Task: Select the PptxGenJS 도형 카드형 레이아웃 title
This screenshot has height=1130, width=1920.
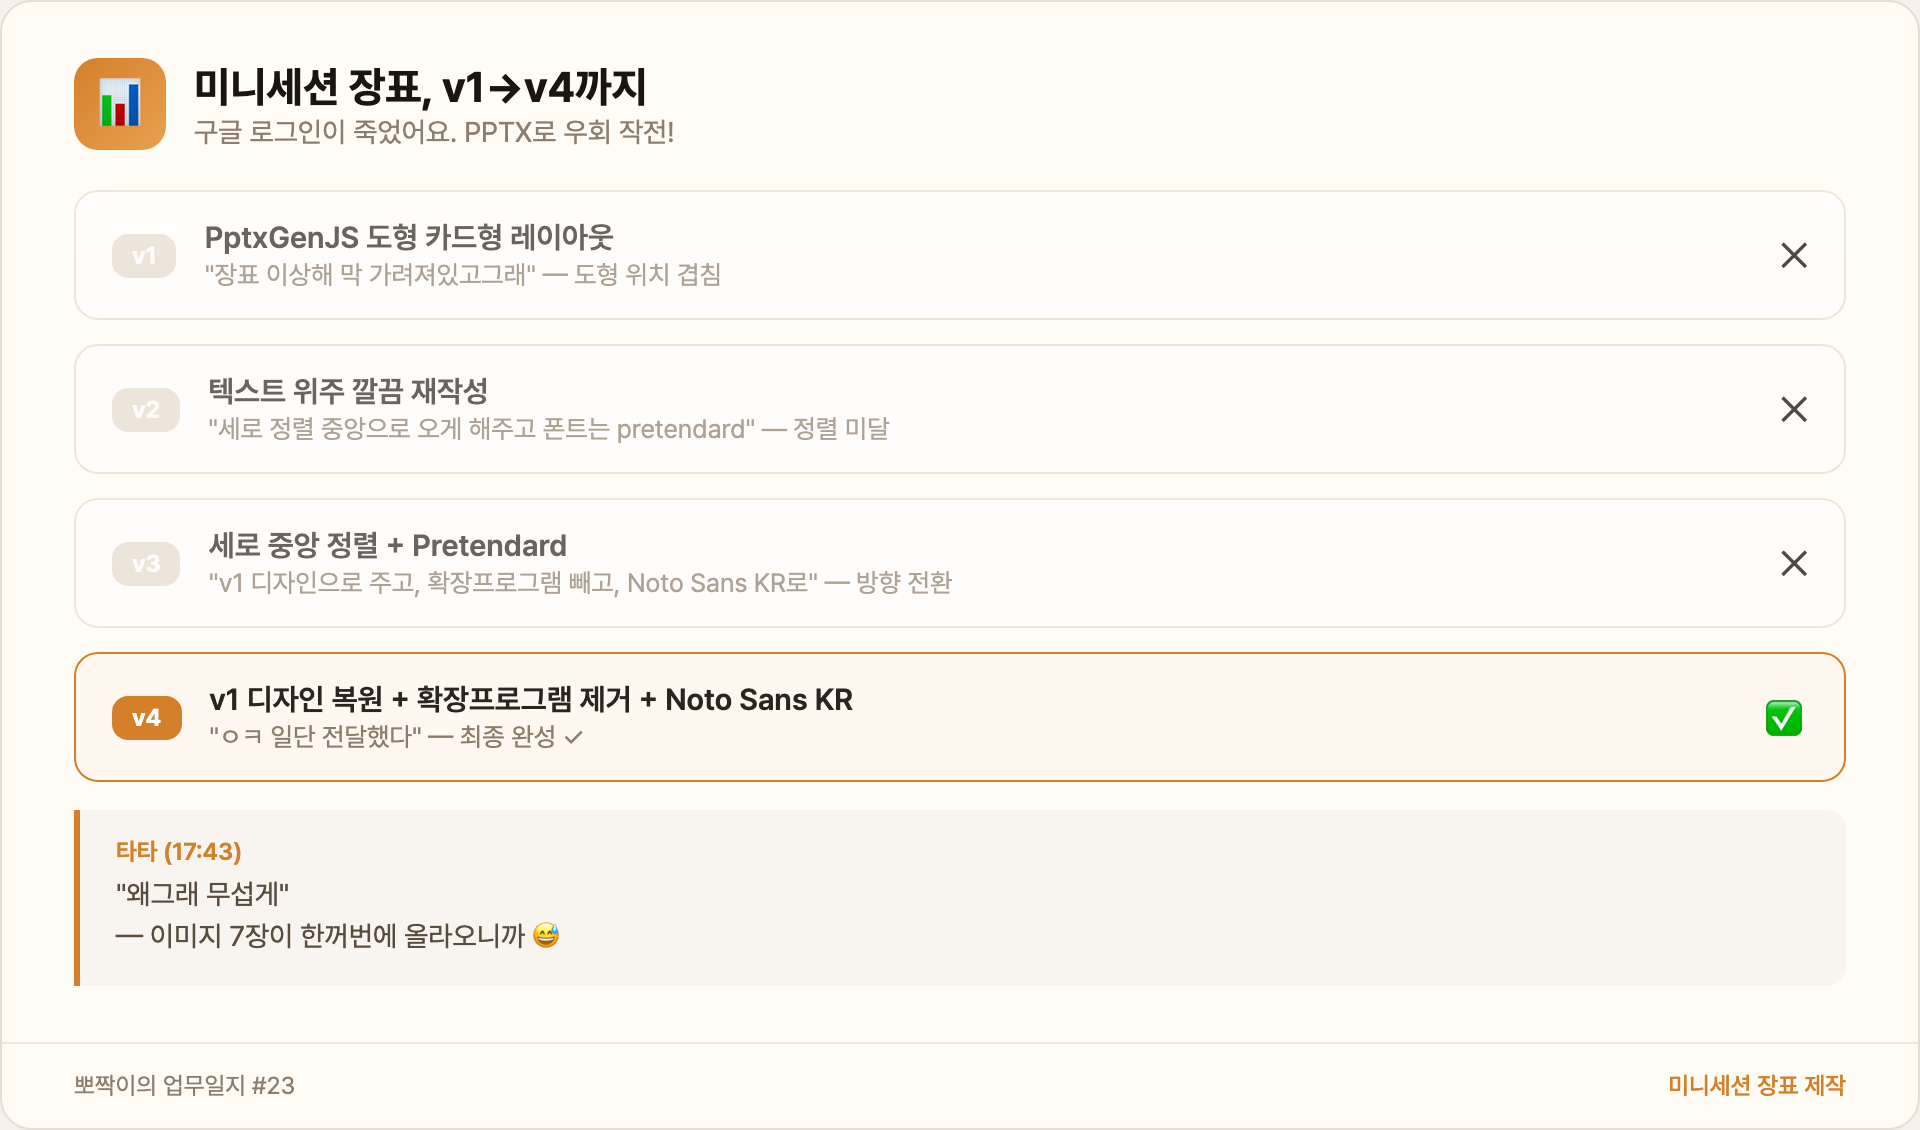Action: [x=408, y=237]
